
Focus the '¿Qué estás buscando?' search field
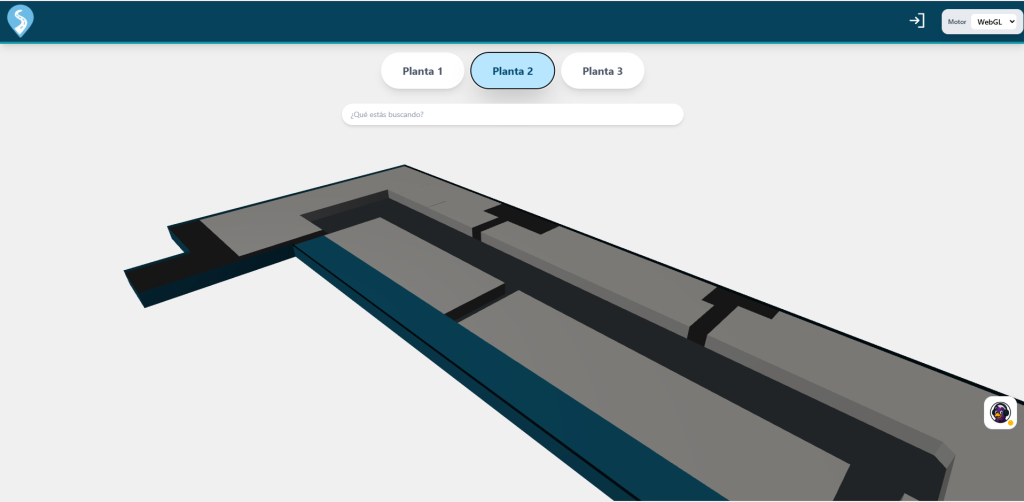coord(513,114)
